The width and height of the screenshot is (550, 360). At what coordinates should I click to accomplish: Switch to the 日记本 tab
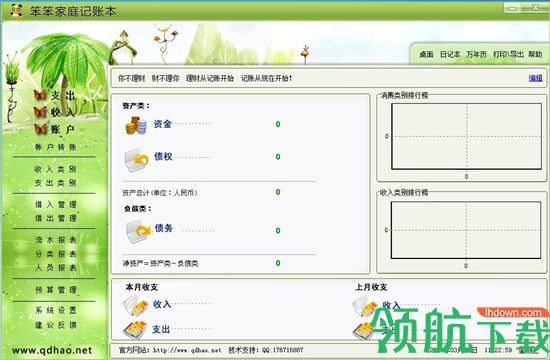click(450, 54)
